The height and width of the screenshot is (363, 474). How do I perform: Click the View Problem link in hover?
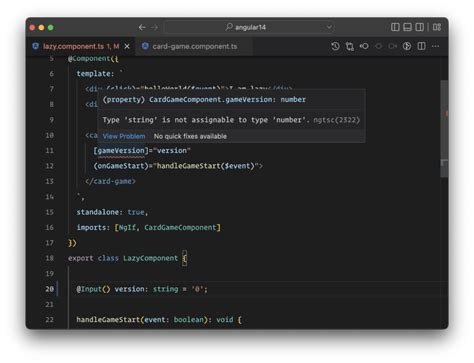tap(124, 136)
